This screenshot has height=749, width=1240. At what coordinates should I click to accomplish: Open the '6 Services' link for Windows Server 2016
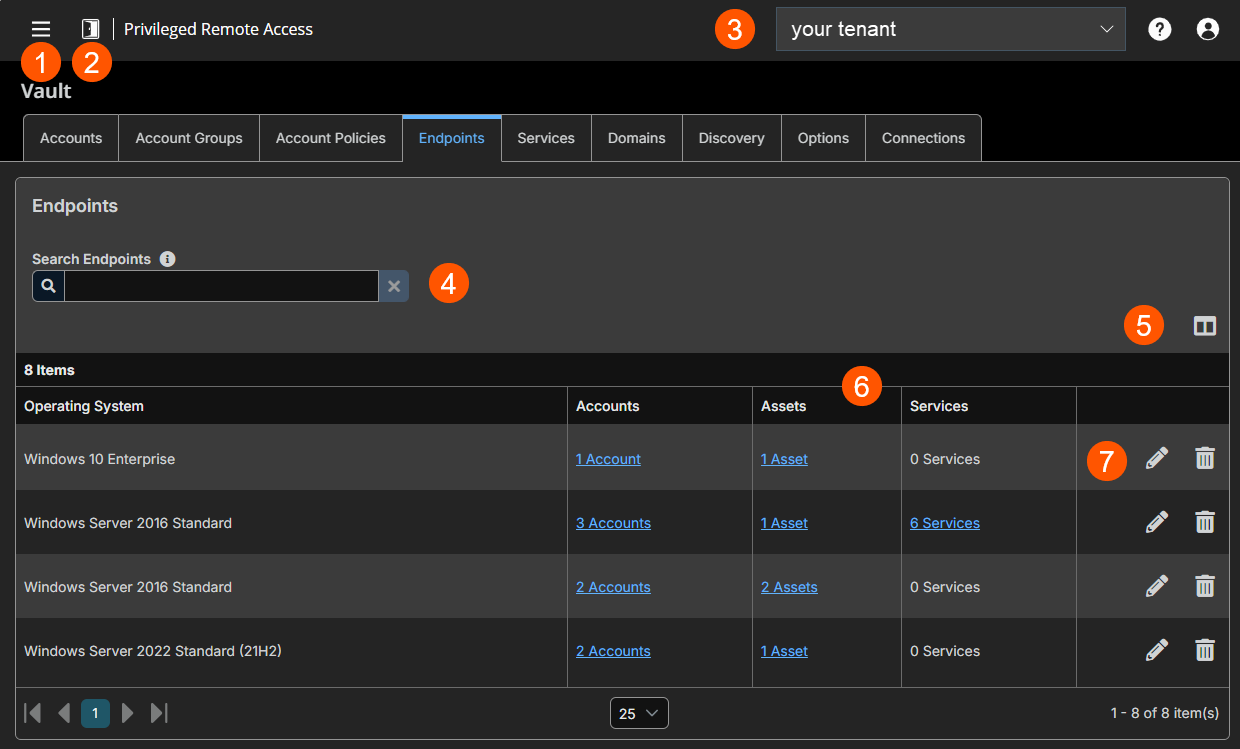pos(944,522)
